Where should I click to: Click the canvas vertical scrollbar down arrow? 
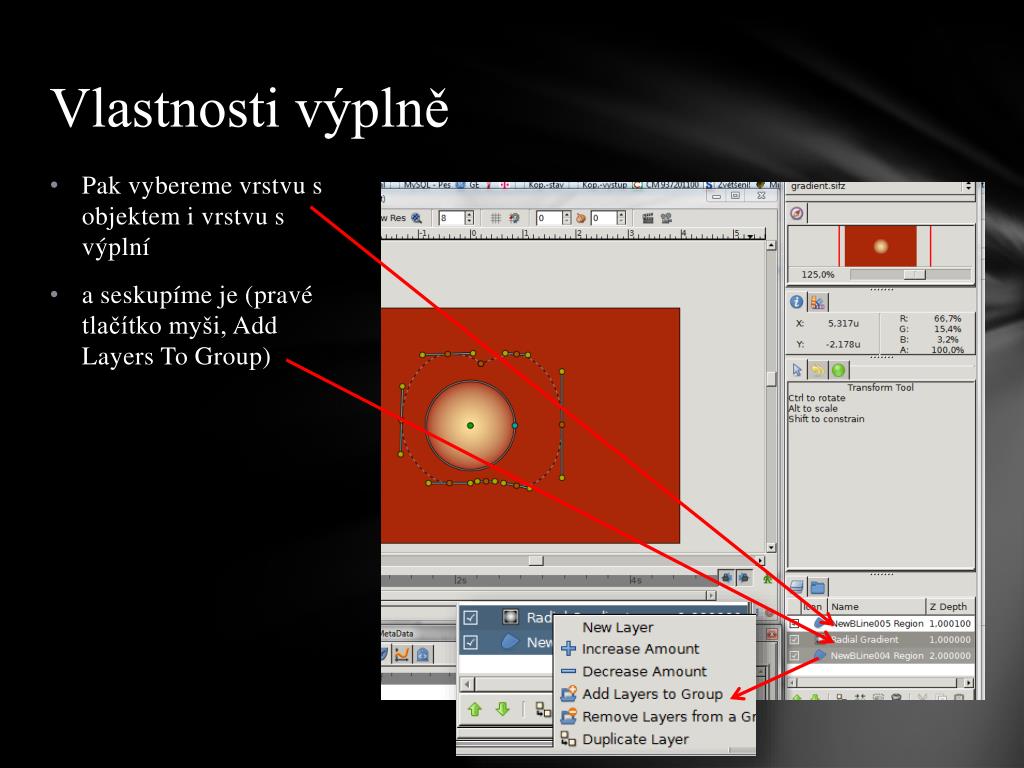point(771,547)
